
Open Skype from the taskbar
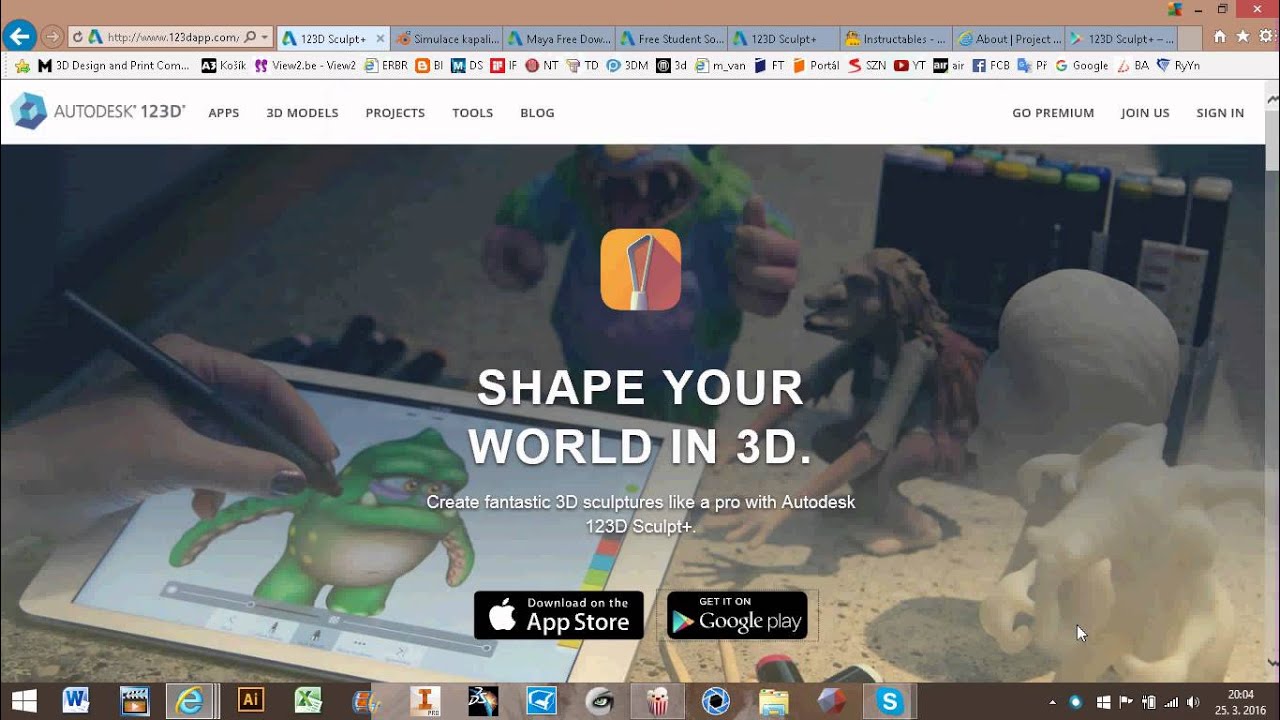click(x=889, y=701)
